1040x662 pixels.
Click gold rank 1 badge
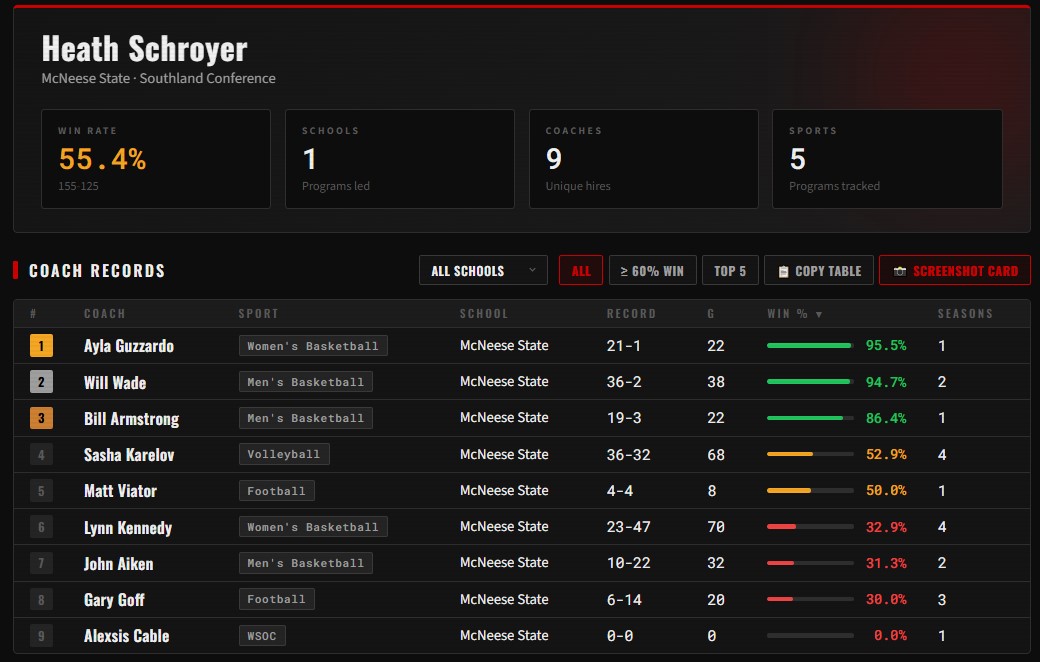tap(41, 346)
